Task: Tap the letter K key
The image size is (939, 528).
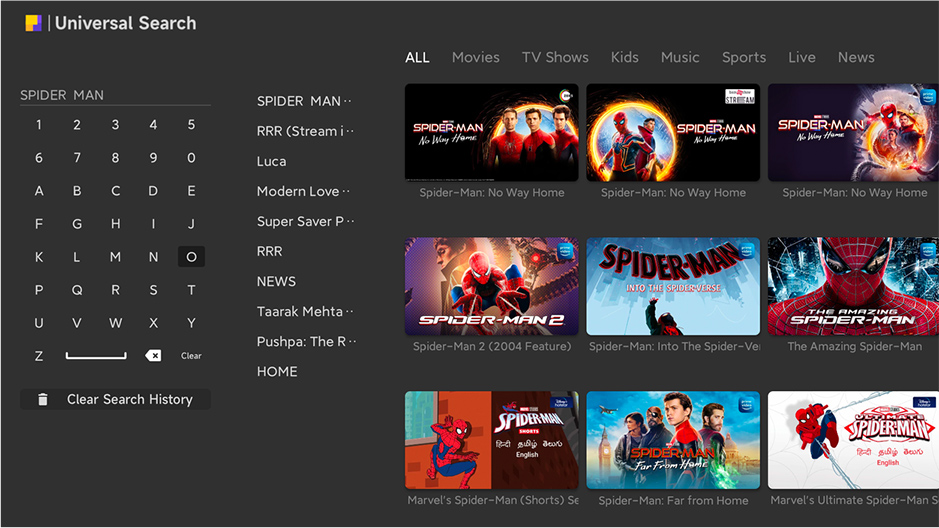Action: (x=39, y=257)
